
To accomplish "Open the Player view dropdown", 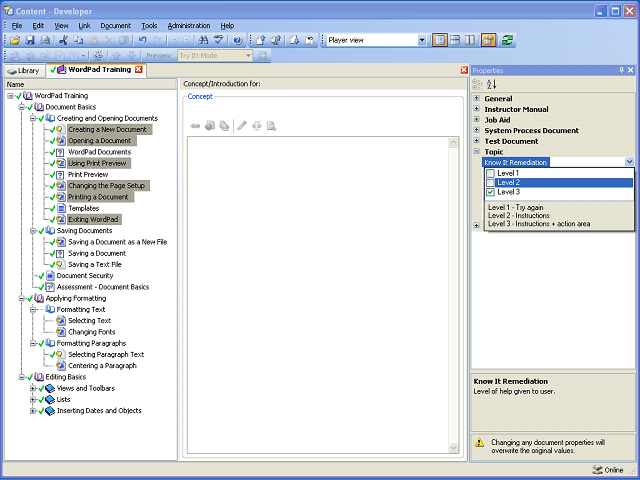I will (x=422, y=40).
